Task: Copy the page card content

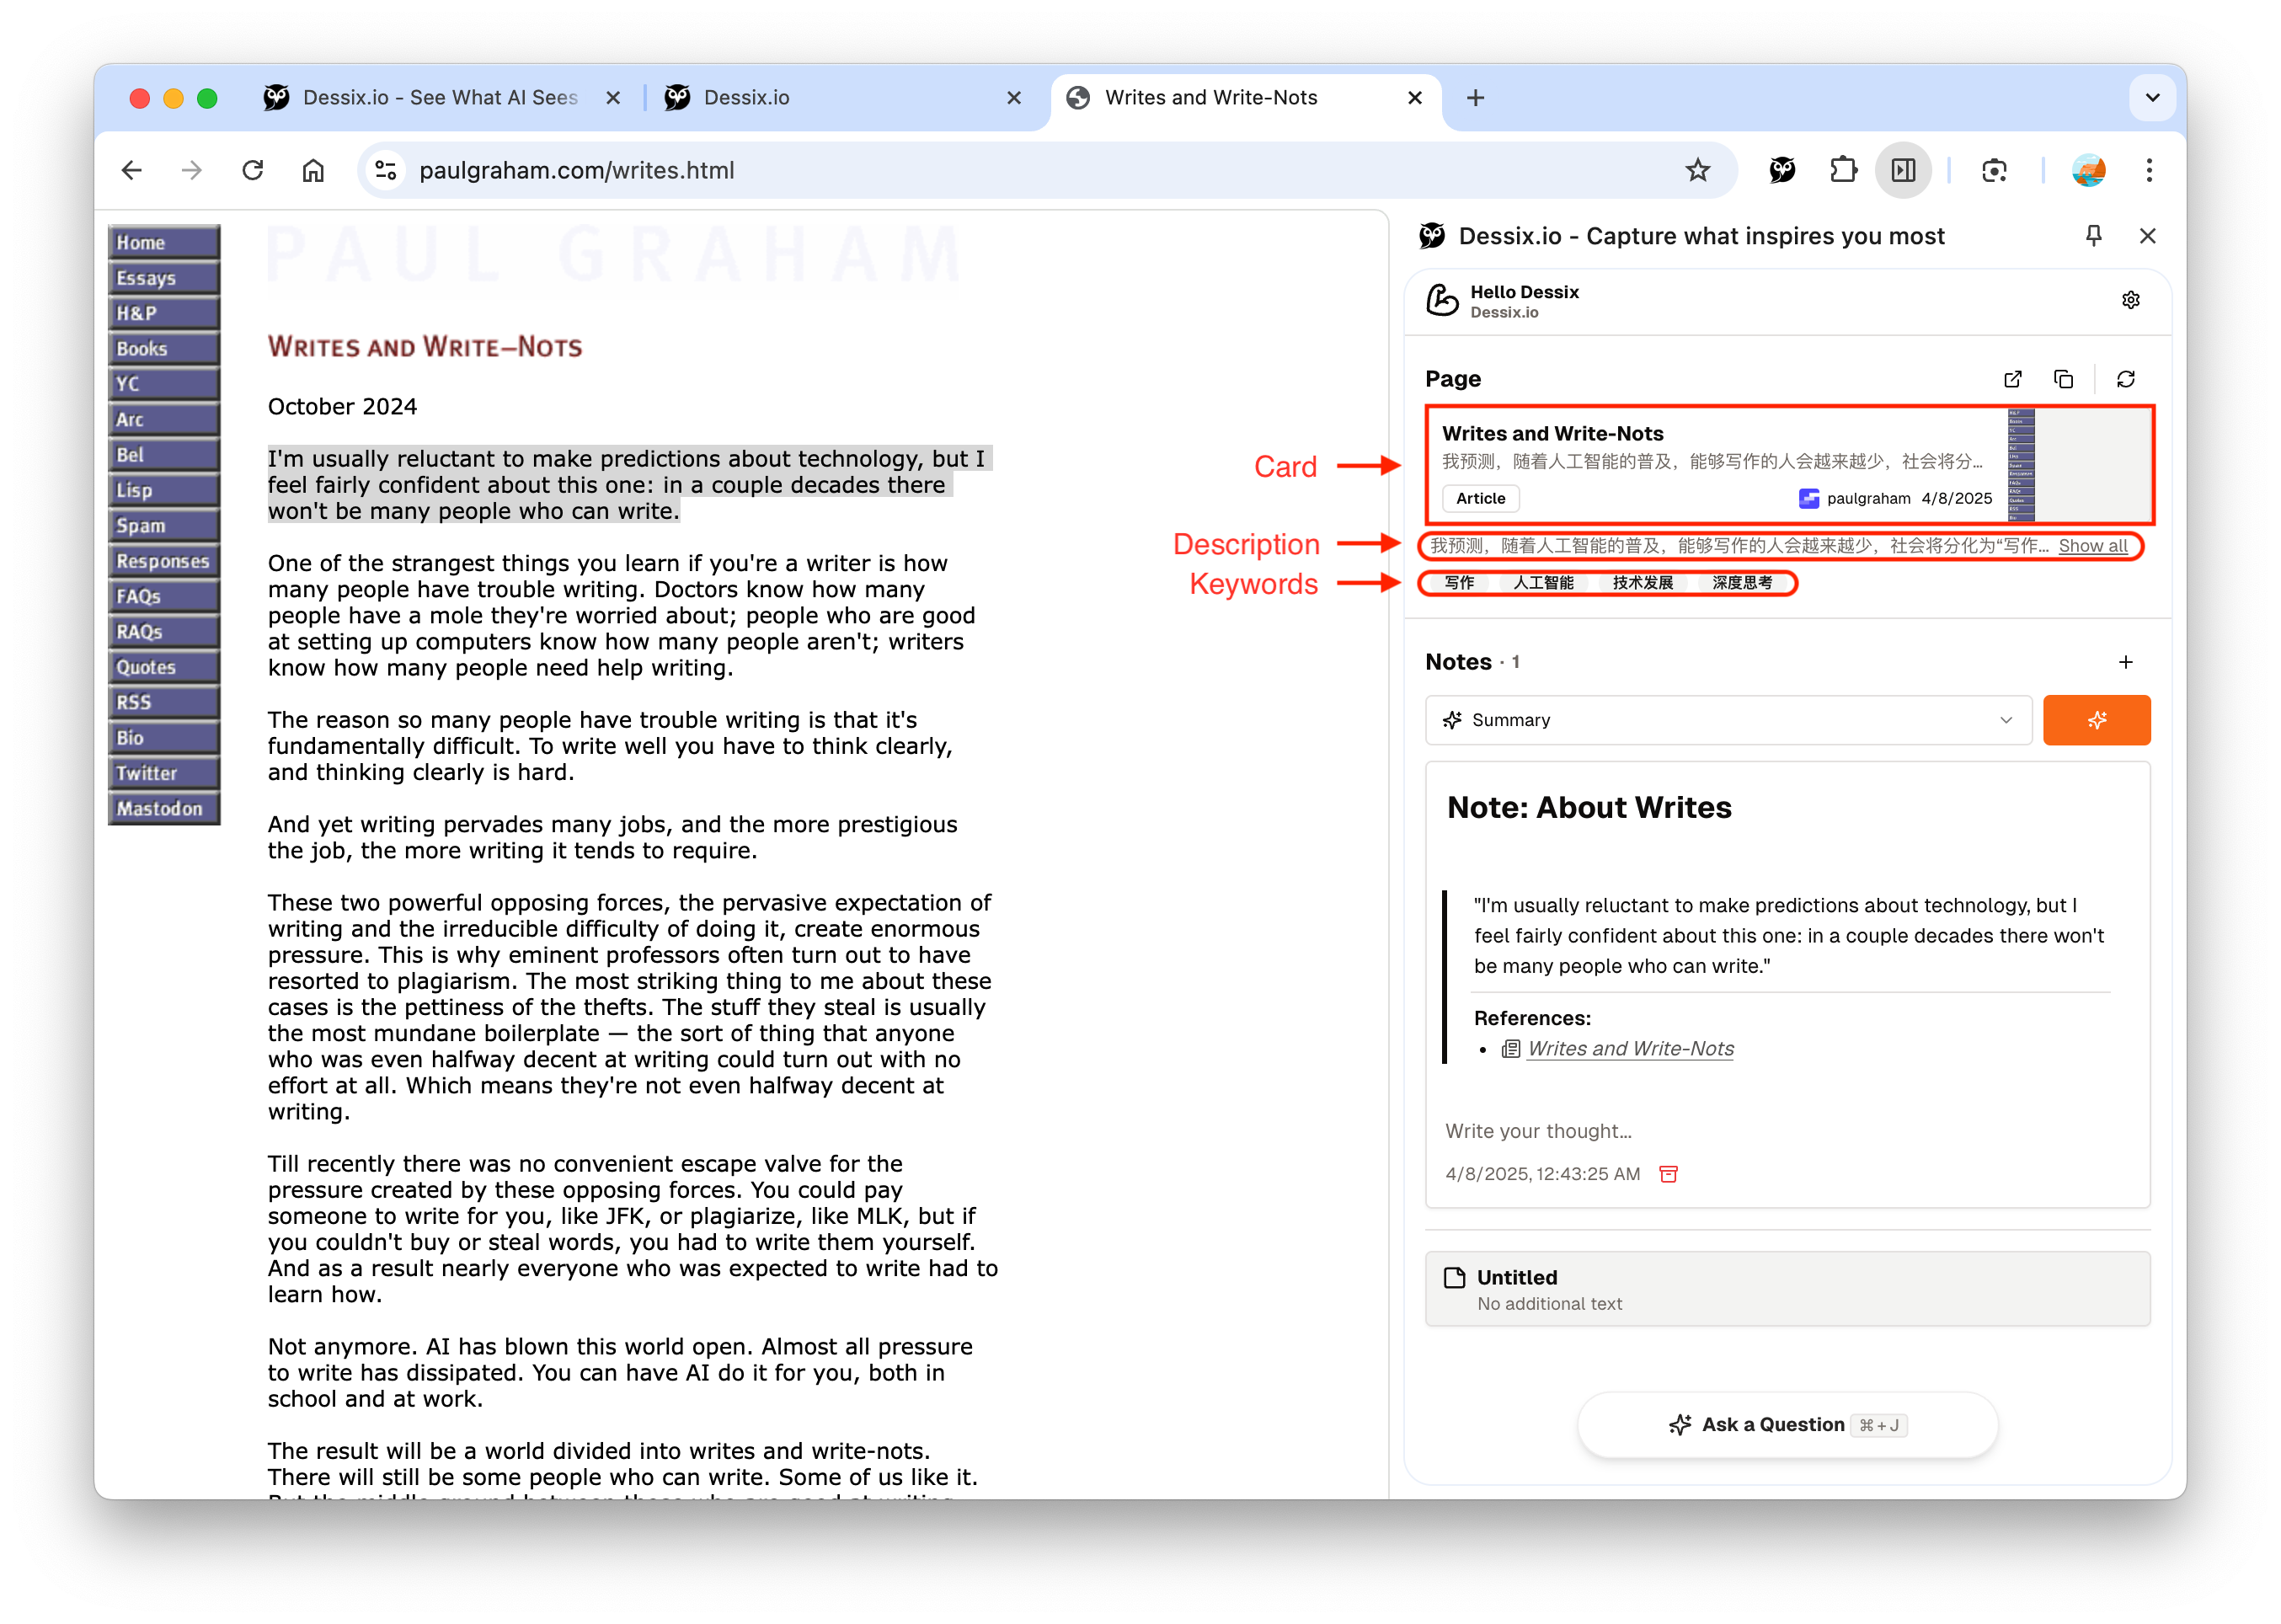Action: pyautogui.click(x=2063, y=379)
